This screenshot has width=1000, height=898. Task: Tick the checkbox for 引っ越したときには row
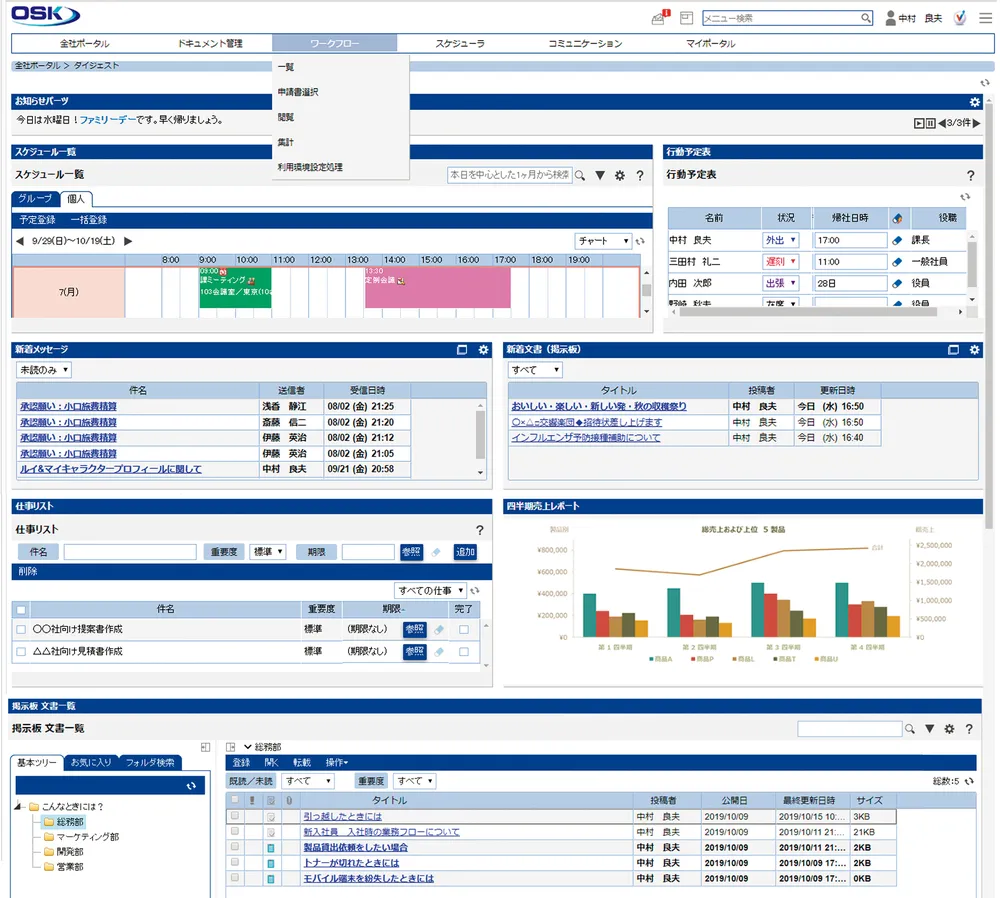tap(235, 816)
